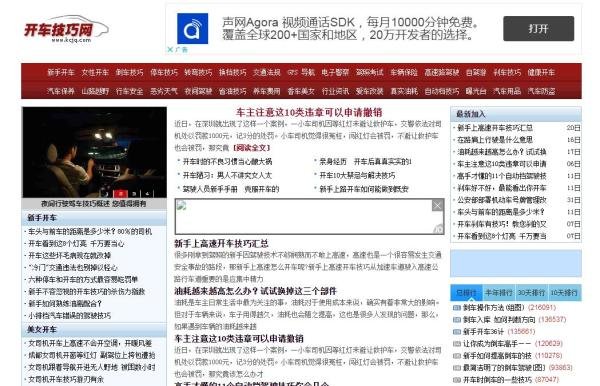This screenshot has height=386, width=600.
Task: Switch to the 总排行 ranking tab
Action: pos(466,293)
